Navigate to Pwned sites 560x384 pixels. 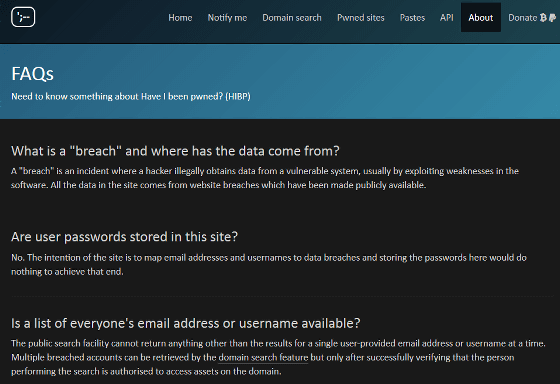361,18
